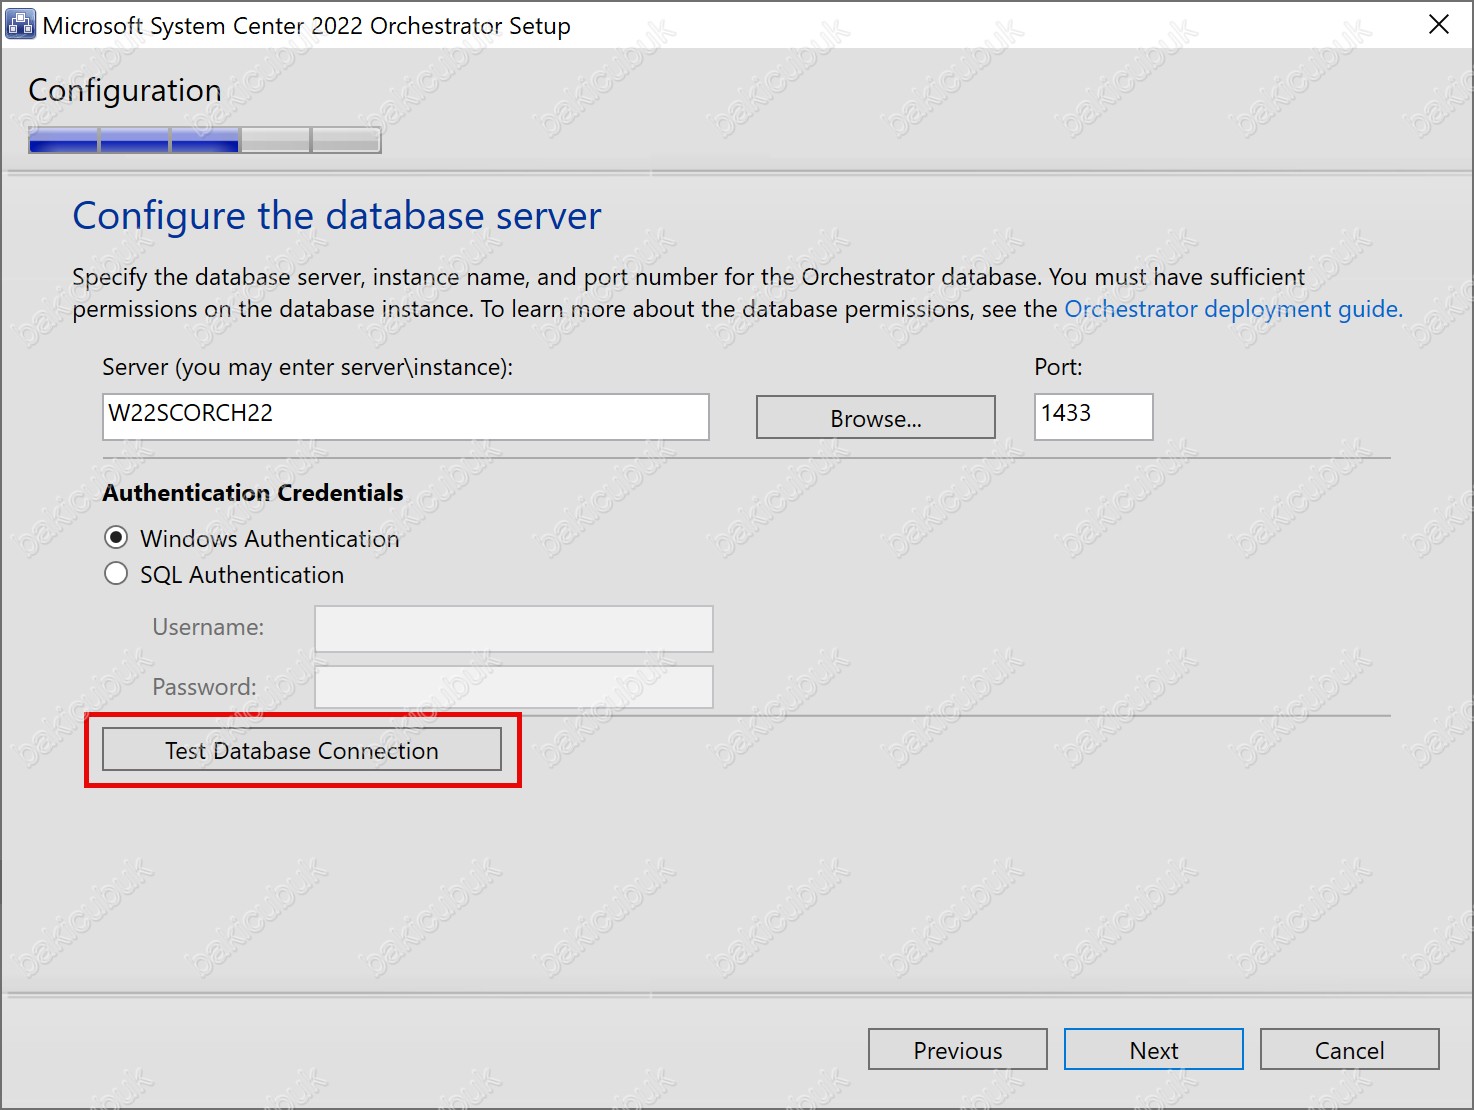Click the window title 'Microsoft System Center 2022 Orchestrator Setup'
Image resolution: width=1474 pixels, height=1110 pixels.
[x=307, y=26]
